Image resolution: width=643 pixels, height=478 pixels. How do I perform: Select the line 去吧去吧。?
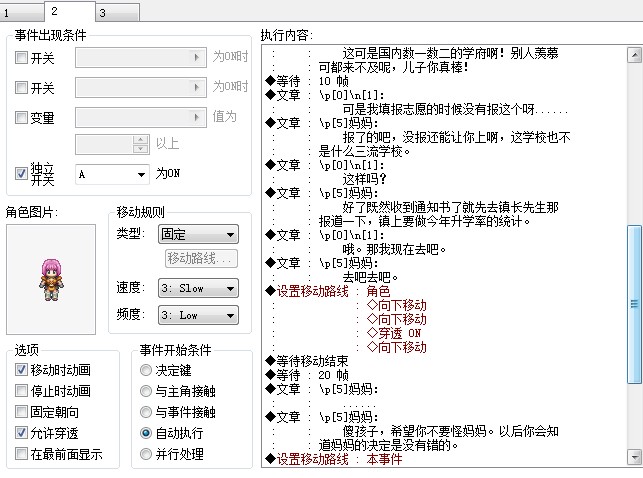tap(370, 277)
